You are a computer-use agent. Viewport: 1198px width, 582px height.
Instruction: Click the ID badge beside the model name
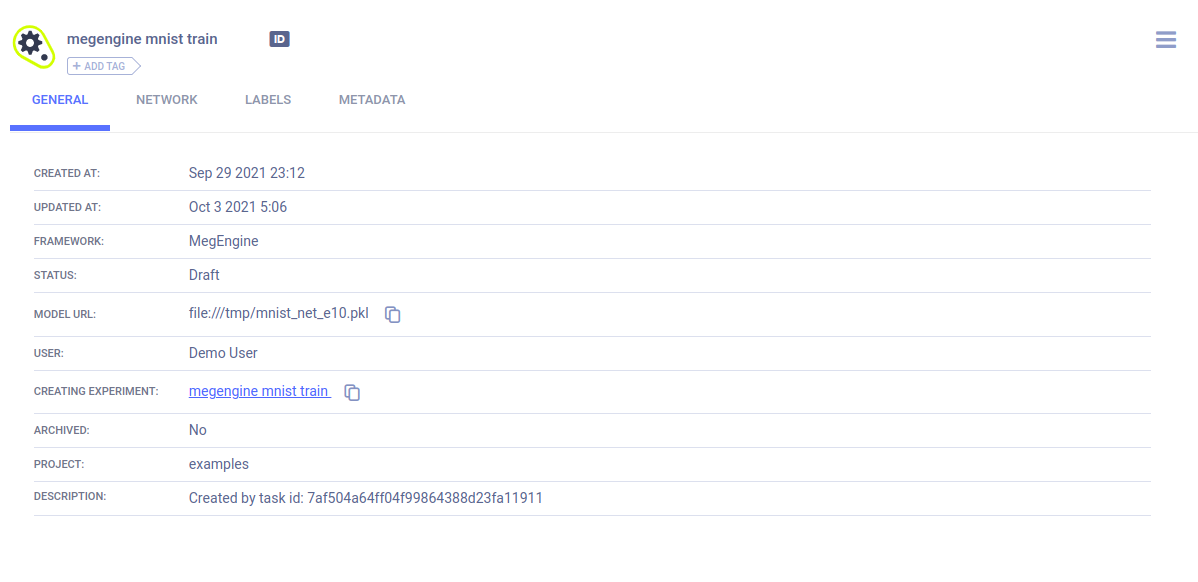[279, 39]
